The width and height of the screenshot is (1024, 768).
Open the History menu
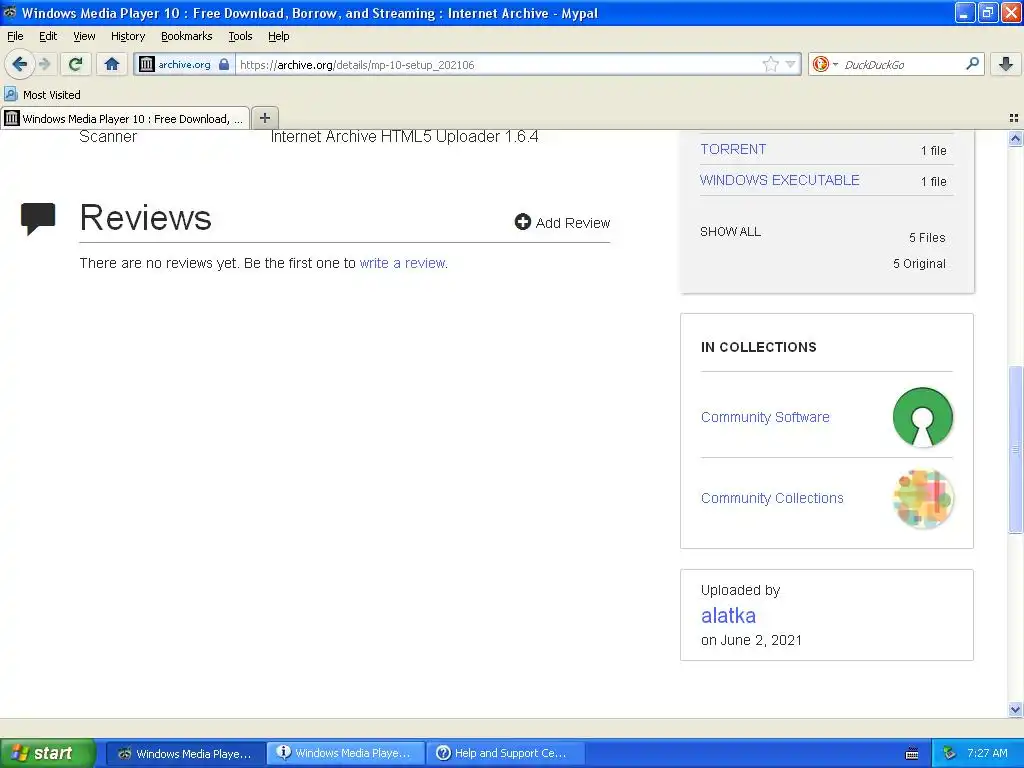click(x=127, y=36)
